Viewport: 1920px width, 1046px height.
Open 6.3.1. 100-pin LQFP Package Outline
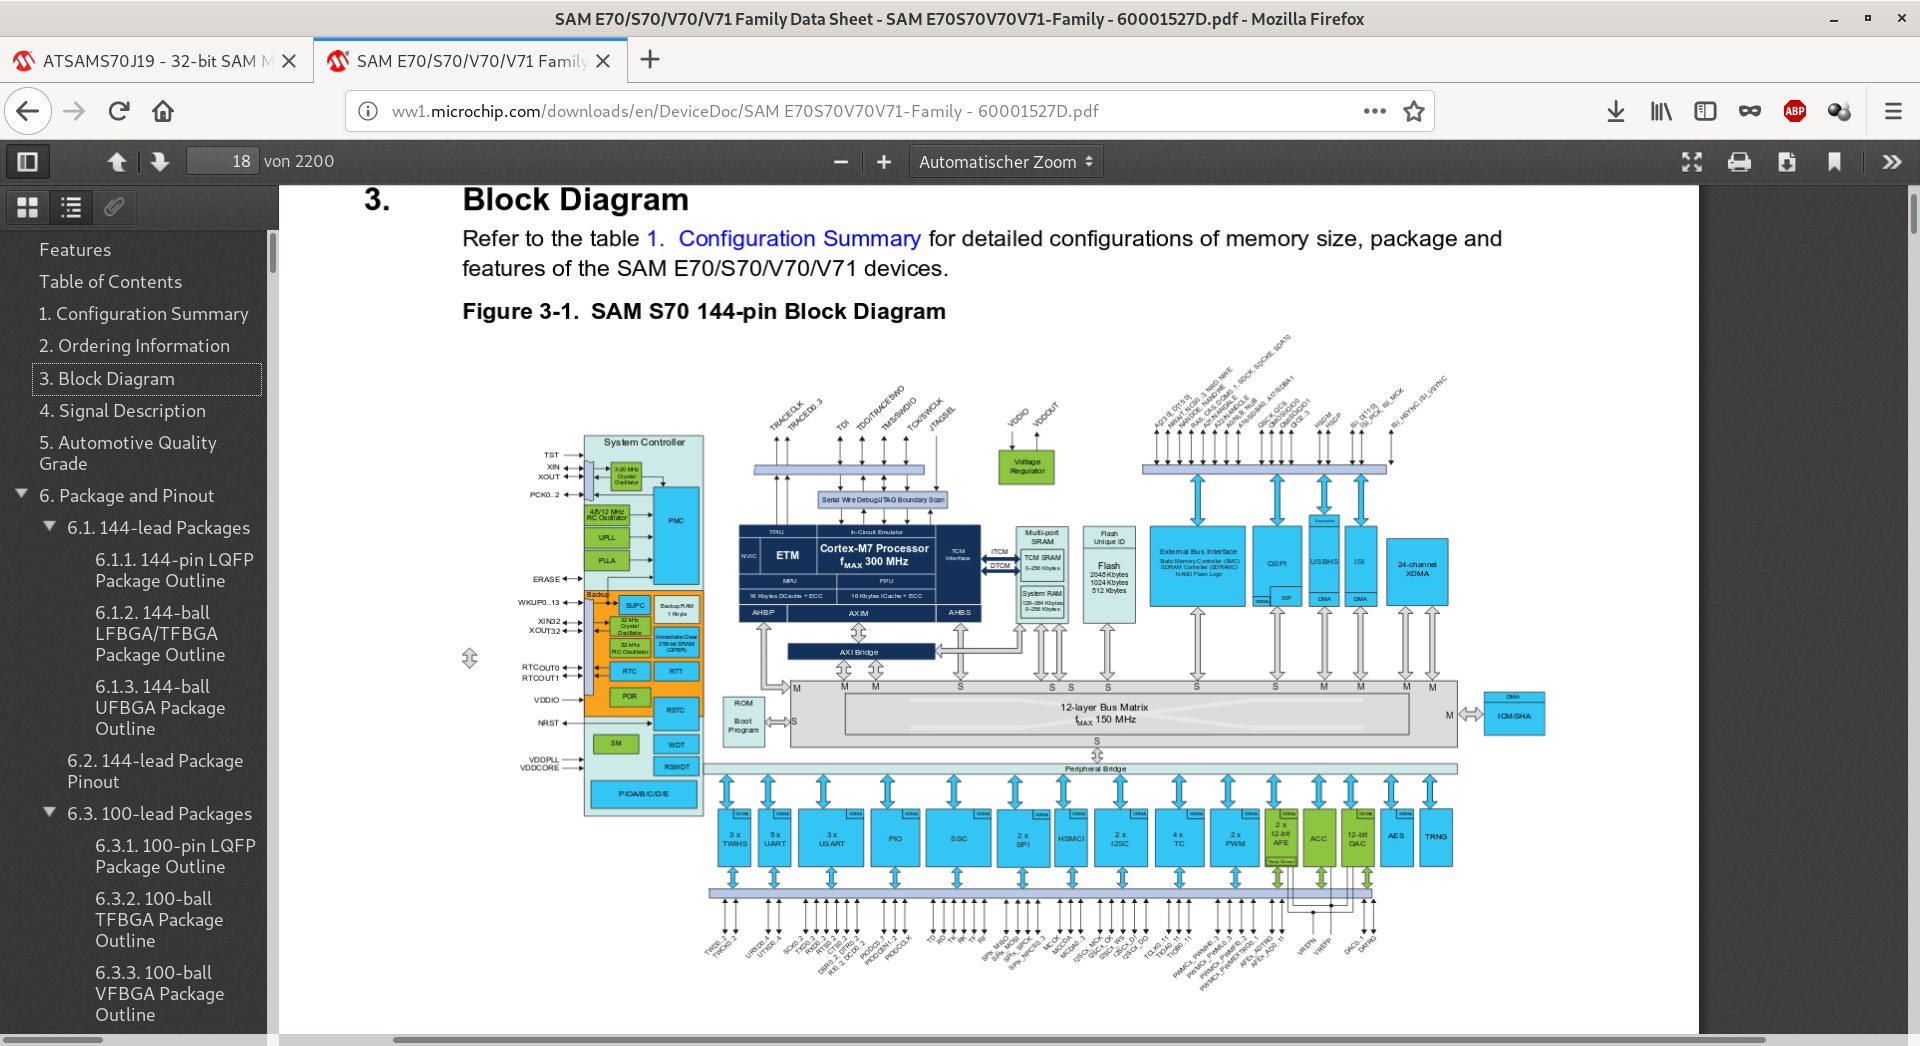tap(176, 856)
